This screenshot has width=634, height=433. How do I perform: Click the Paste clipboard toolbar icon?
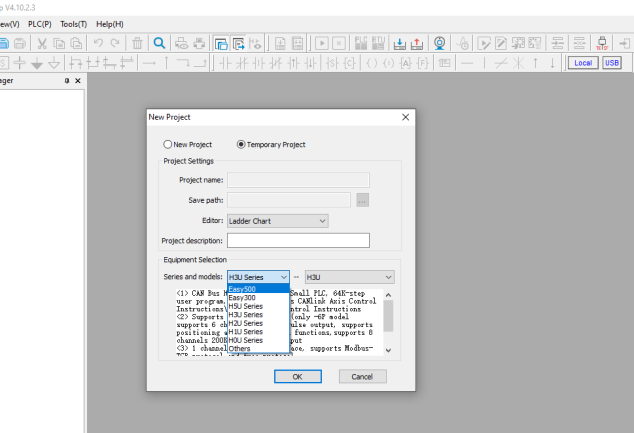pyautogui.click(x=76, y=43)
